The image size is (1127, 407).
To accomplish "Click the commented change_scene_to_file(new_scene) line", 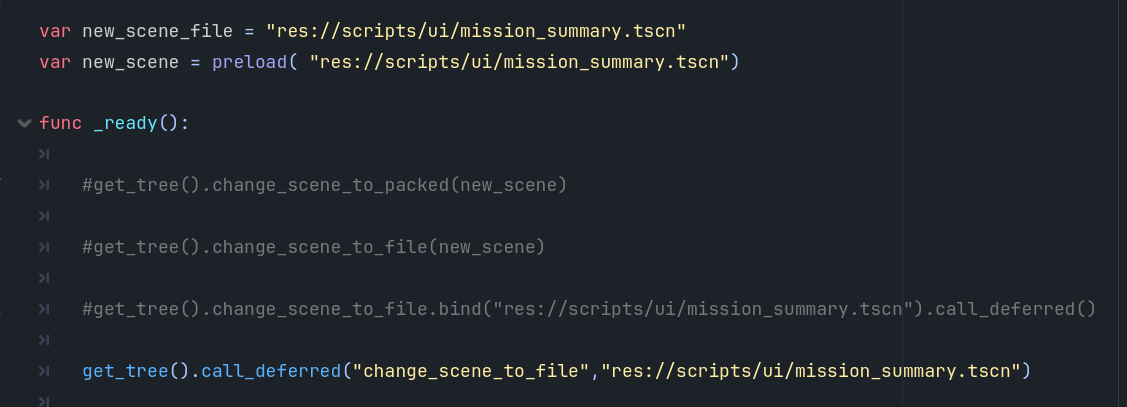I will point(314,248).
